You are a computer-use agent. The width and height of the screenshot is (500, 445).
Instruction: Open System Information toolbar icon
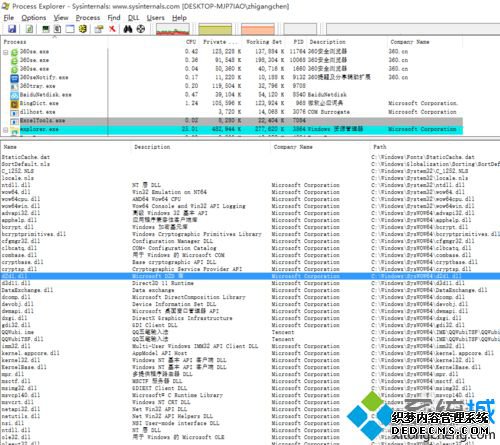pos(46,29)
